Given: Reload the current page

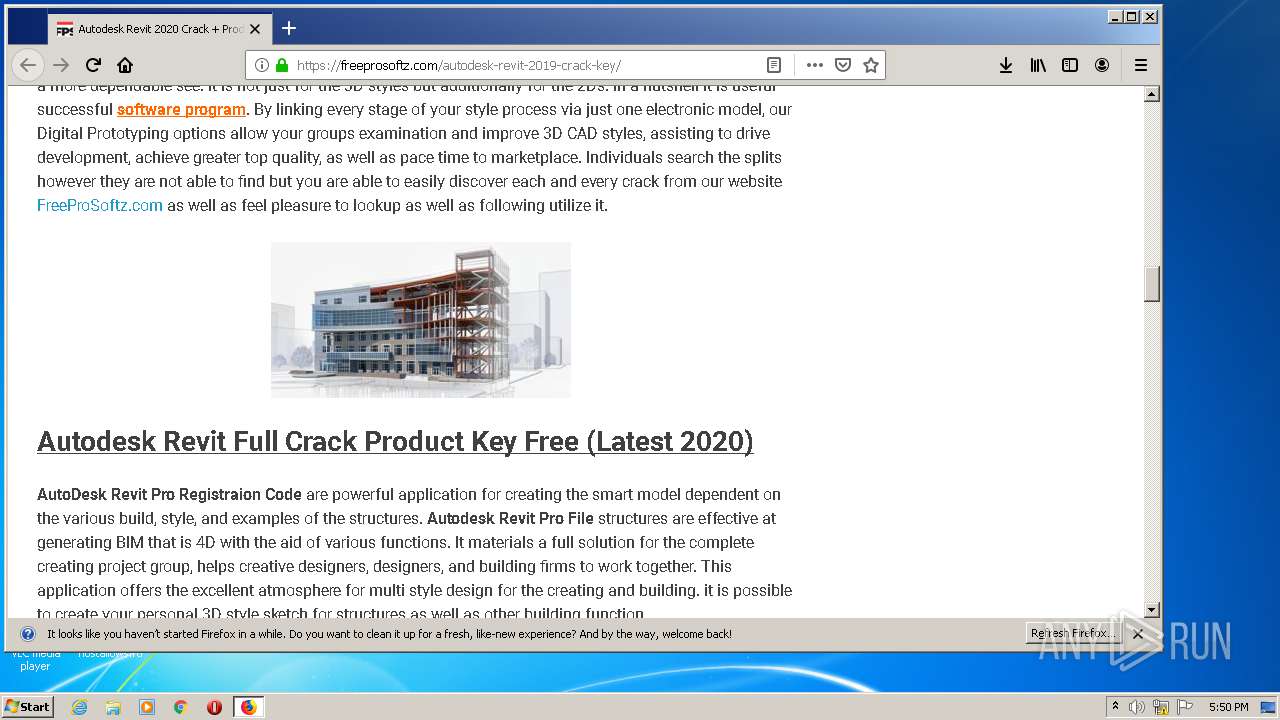Looking at the screenshot, I should coord(93,65).
